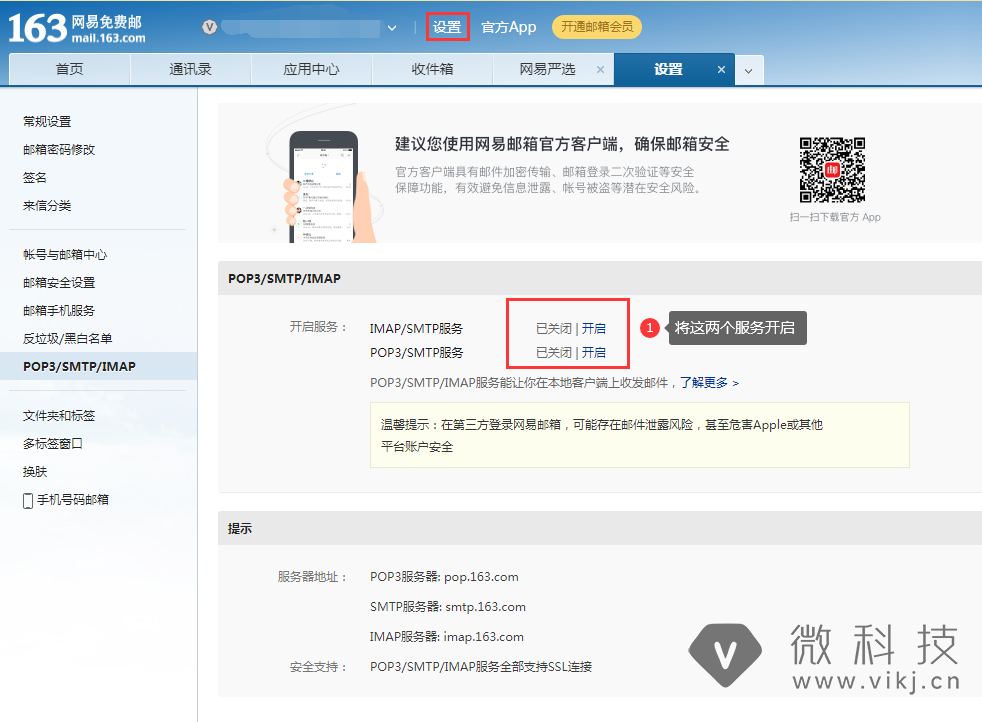
Task: Click the V membership badge icon
Action: [x=209, y=28]
